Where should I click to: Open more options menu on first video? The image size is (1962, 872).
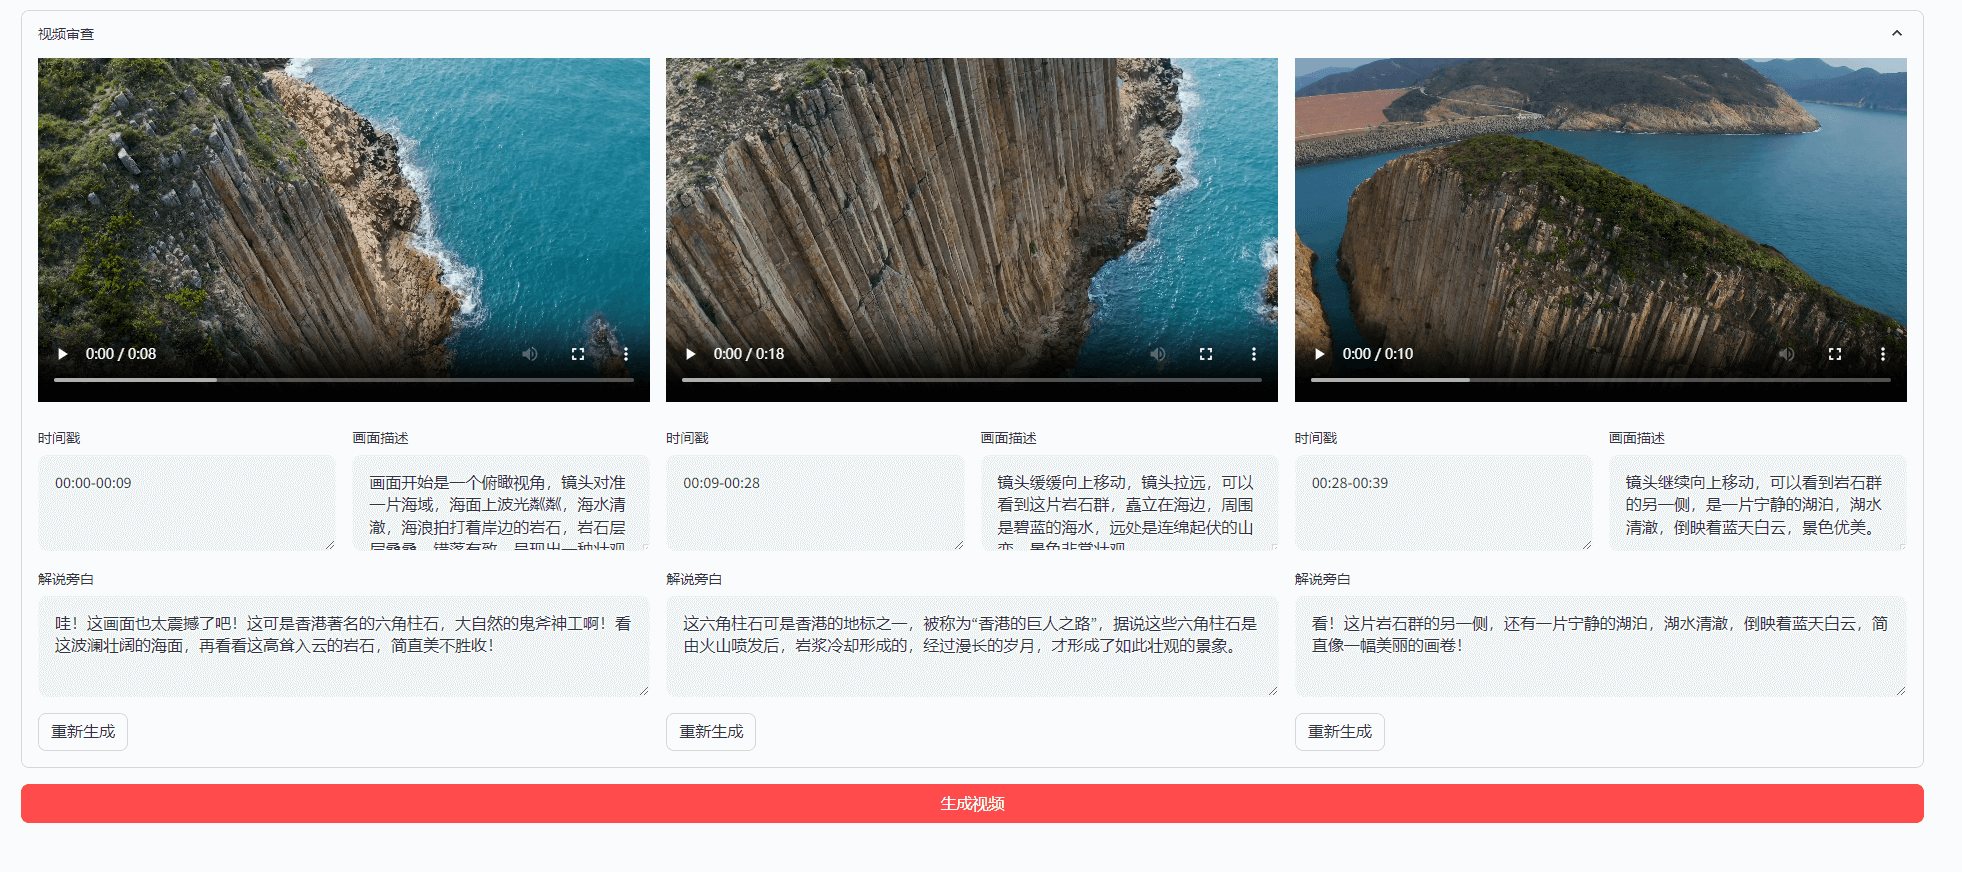coord(626,354)
